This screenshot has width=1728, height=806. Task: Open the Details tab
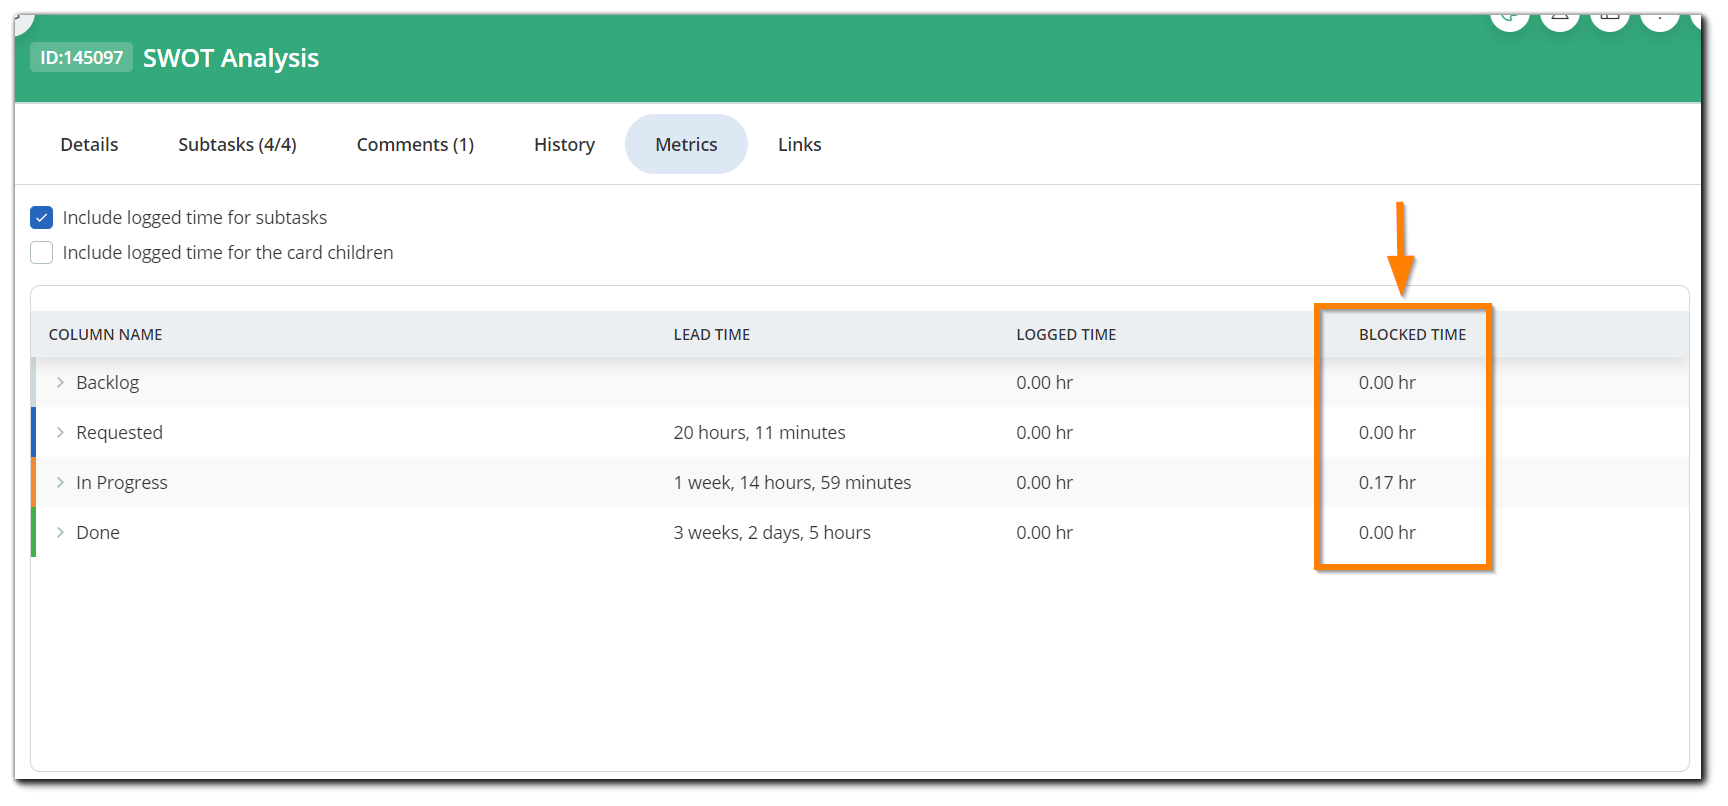coord(89,144)
